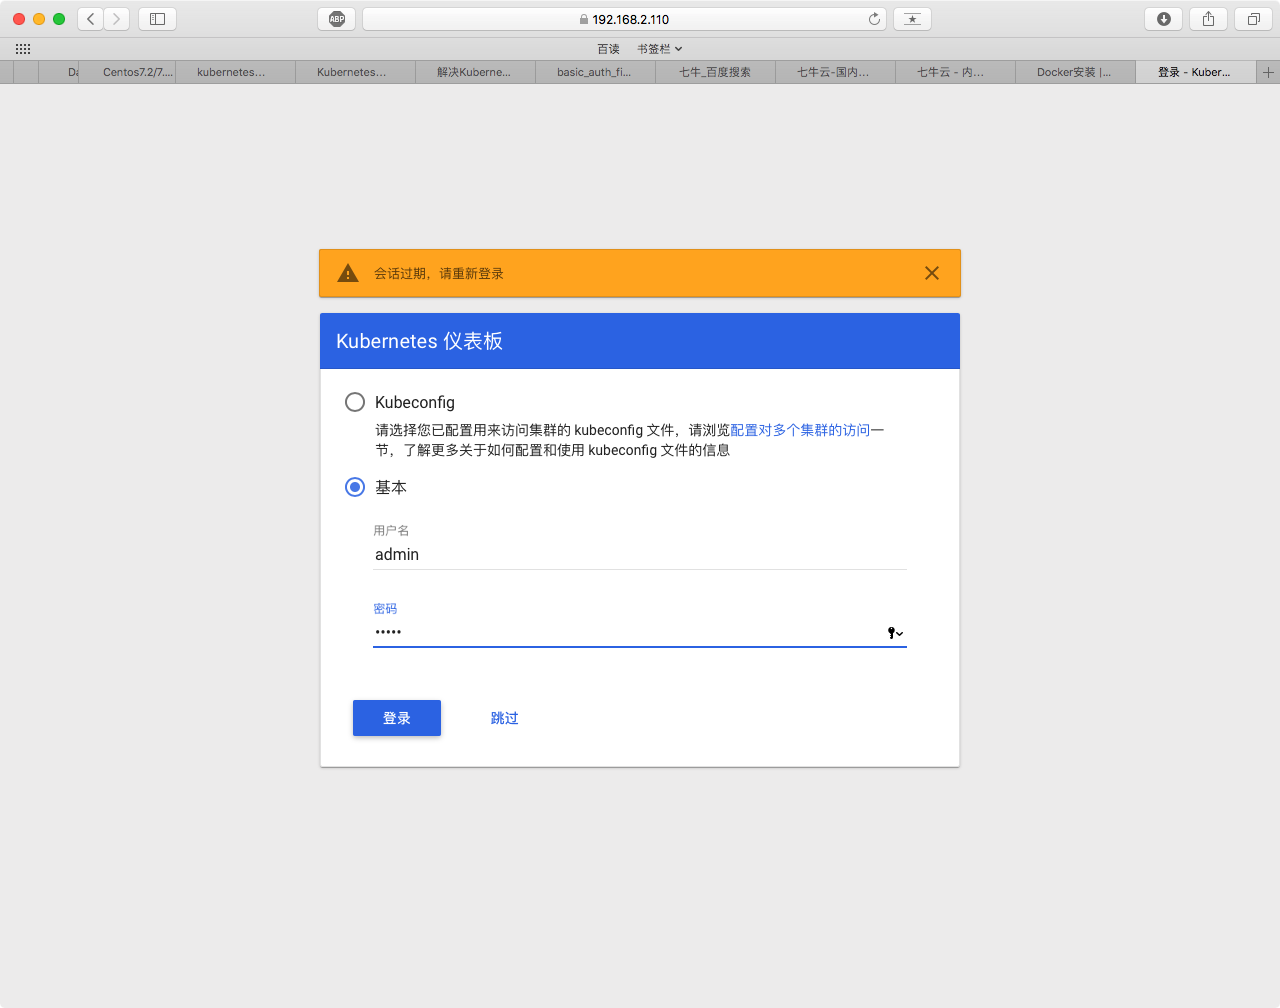Image resolution: width=1280 pixels, height=1008 pixels.
Task: Switch to the Docker安装 tab
Action: click(1074, 72)
